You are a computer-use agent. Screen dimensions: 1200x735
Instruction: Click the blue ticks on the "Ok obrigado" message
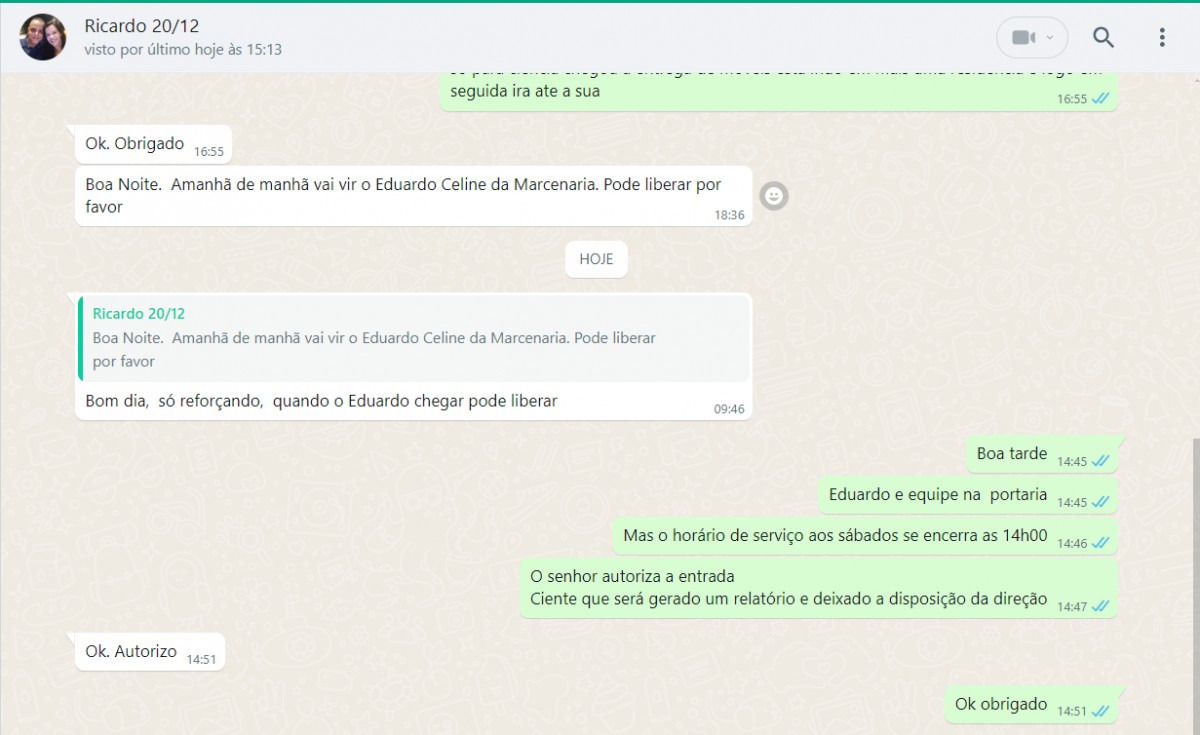click(1101, 711)
